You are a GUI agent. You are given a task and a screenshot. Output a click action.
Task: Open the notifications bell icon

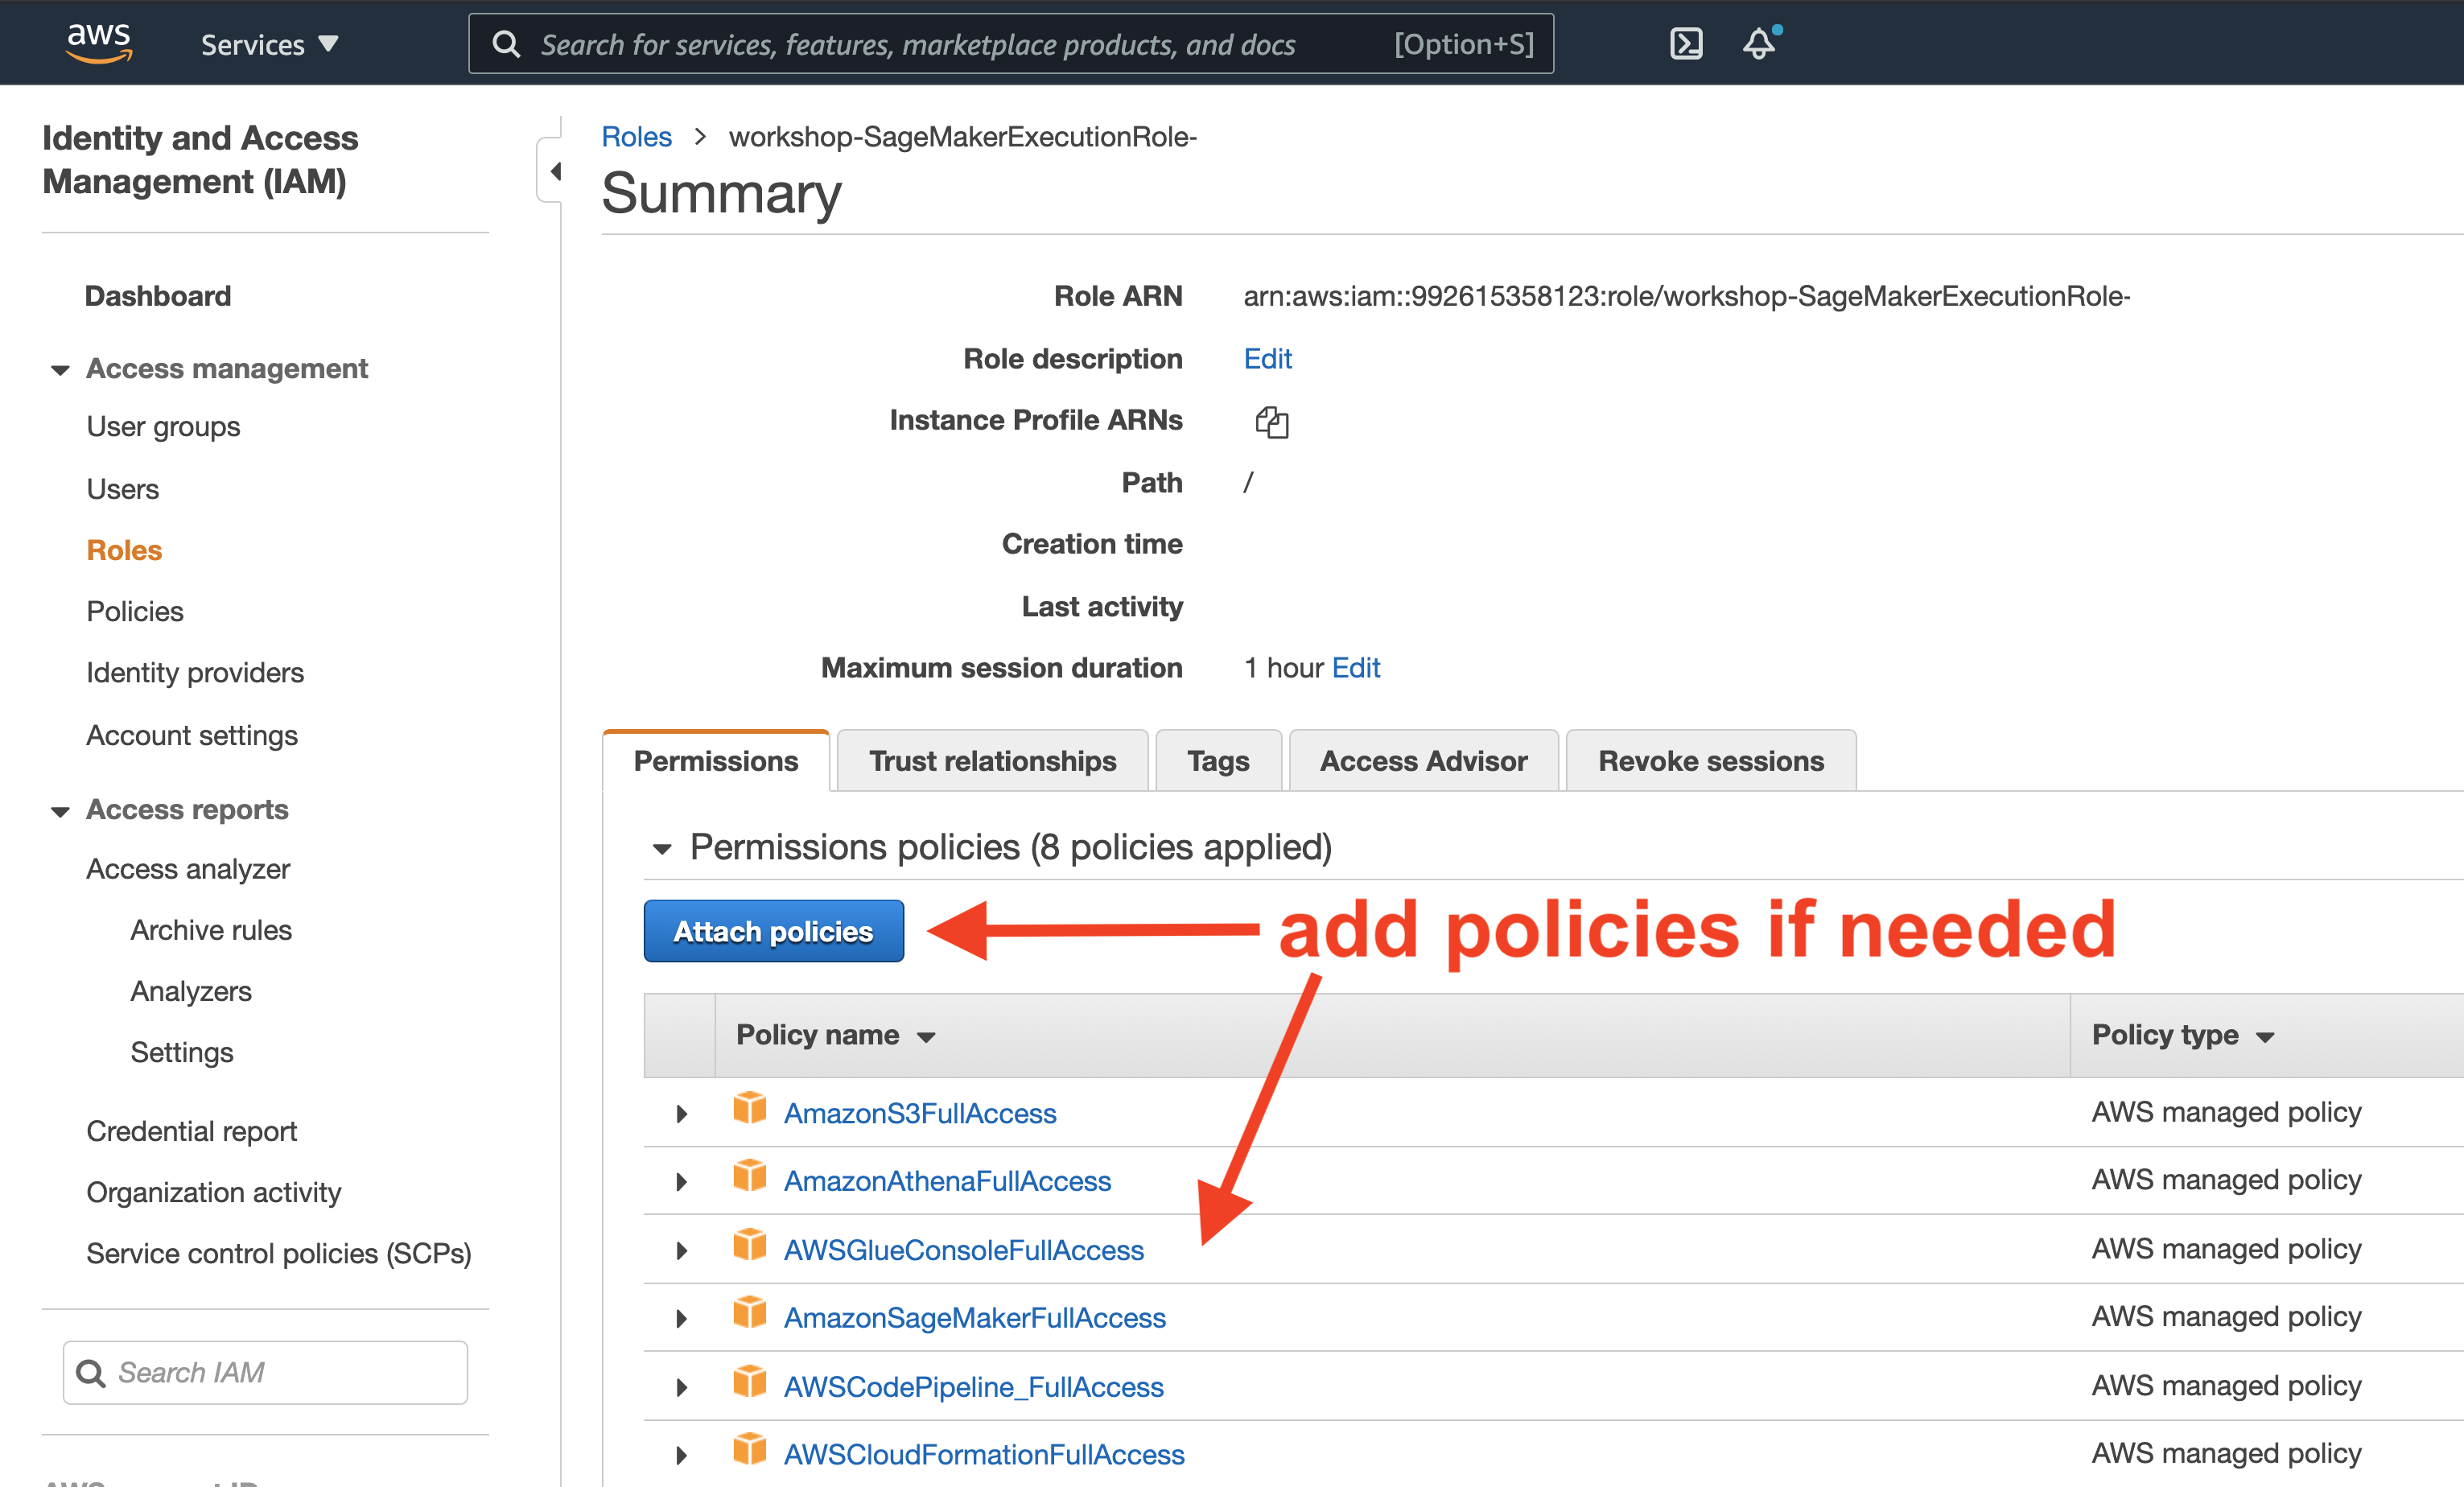coord(1759,44)
